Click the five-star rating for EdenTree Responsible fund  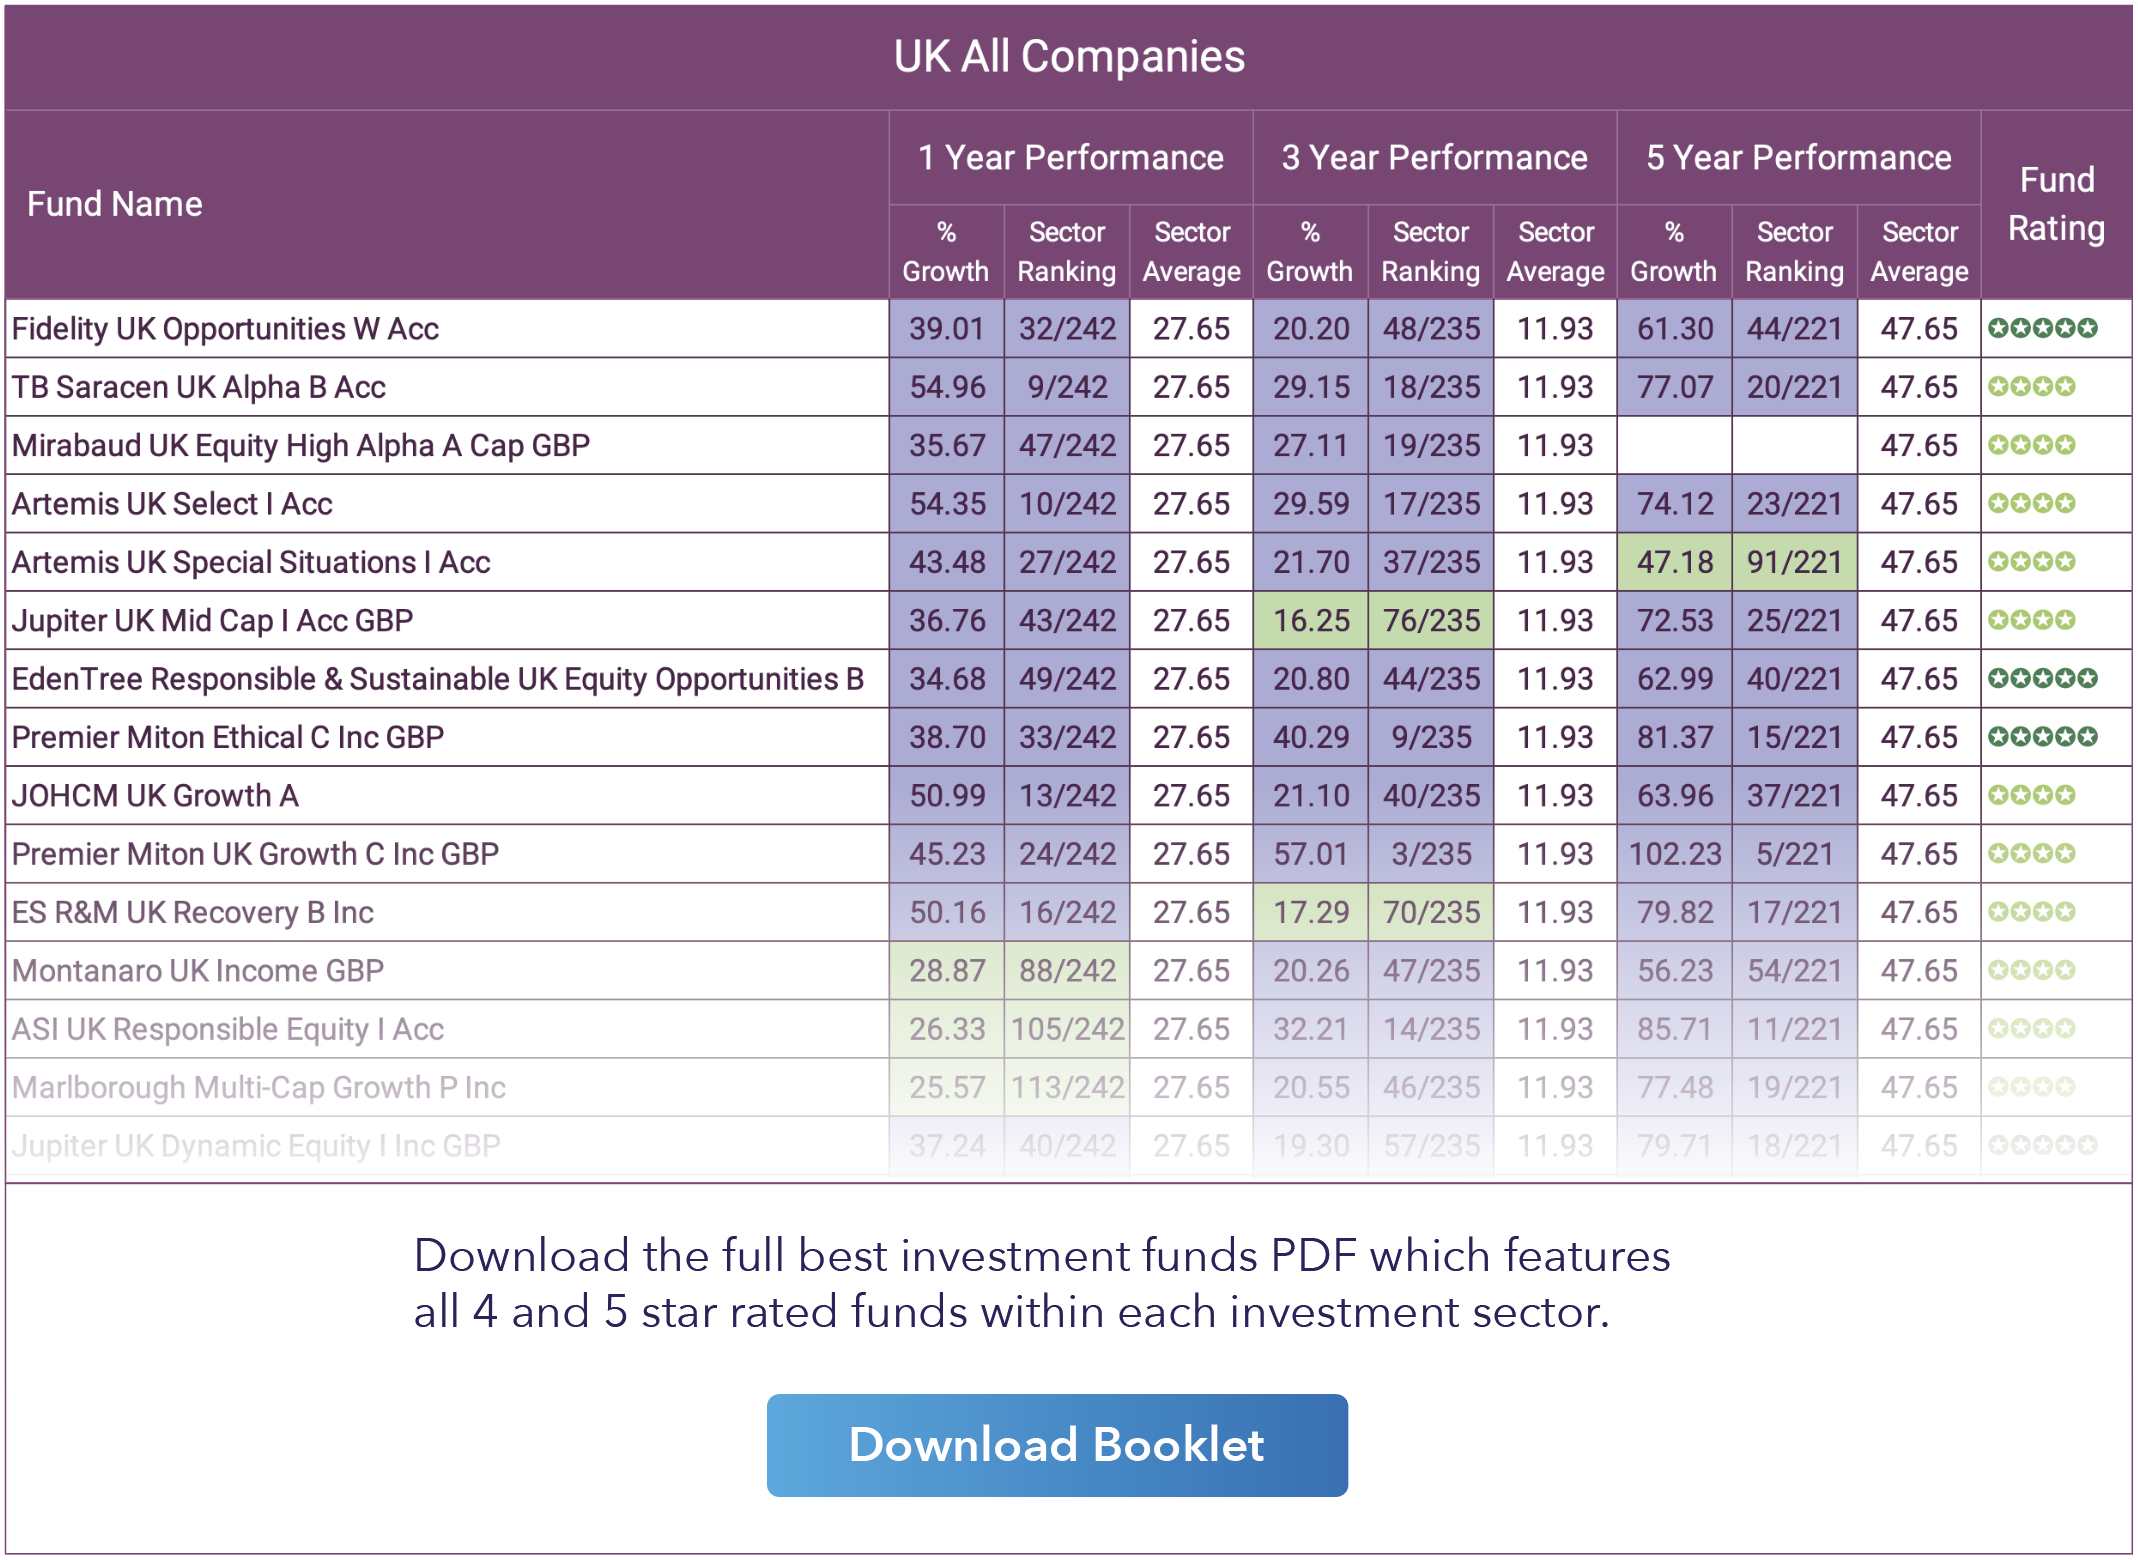[2042, 679]
